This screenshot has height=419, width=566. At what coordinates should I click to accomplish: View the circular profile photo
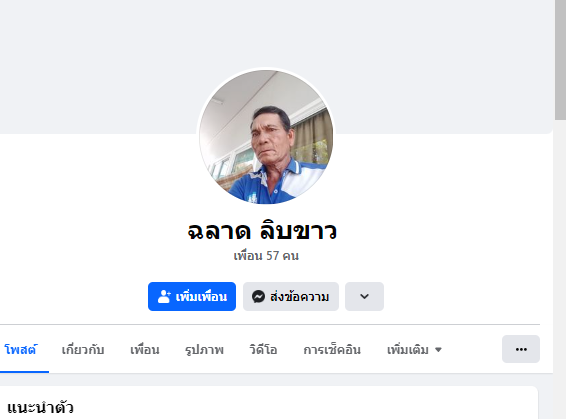266,137
